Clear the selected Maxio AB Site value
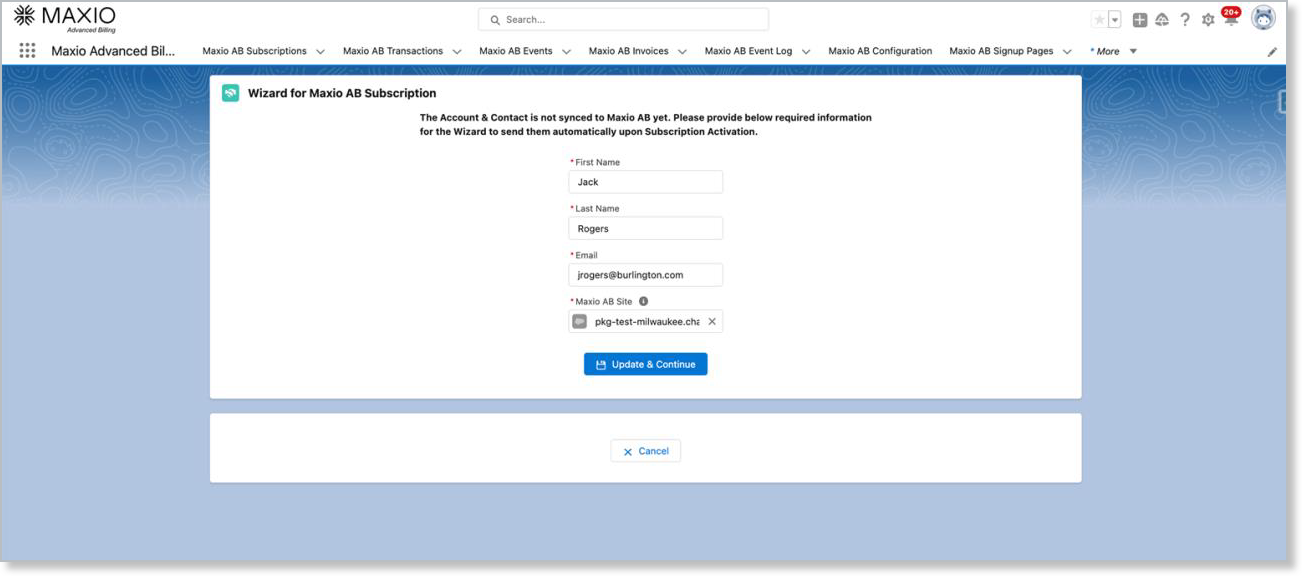Screen dimensions: 1302x576 point(712,322)
